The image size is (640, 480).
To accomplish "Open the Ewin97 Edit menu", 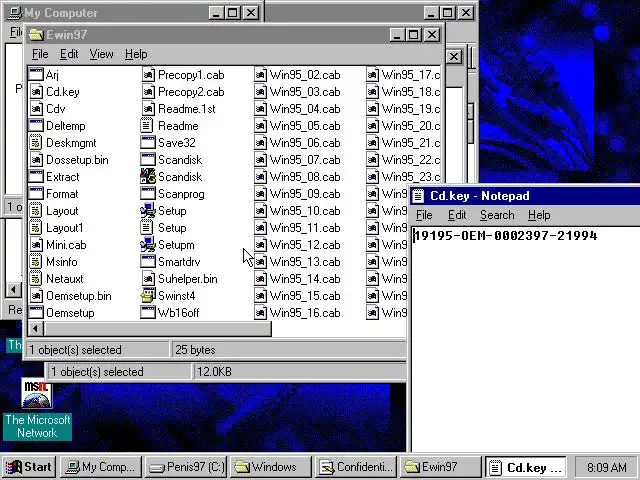I will tap(69, 54).
